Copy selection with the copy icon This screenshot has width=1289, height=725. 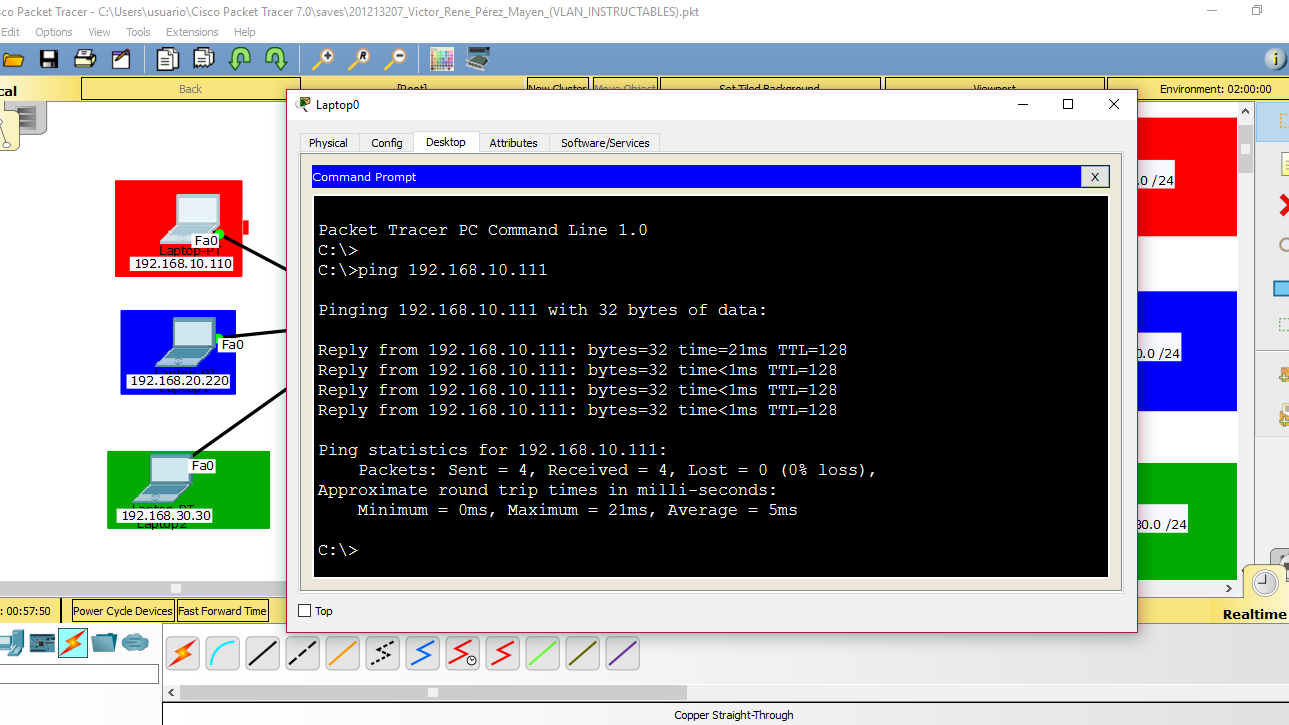168,59
